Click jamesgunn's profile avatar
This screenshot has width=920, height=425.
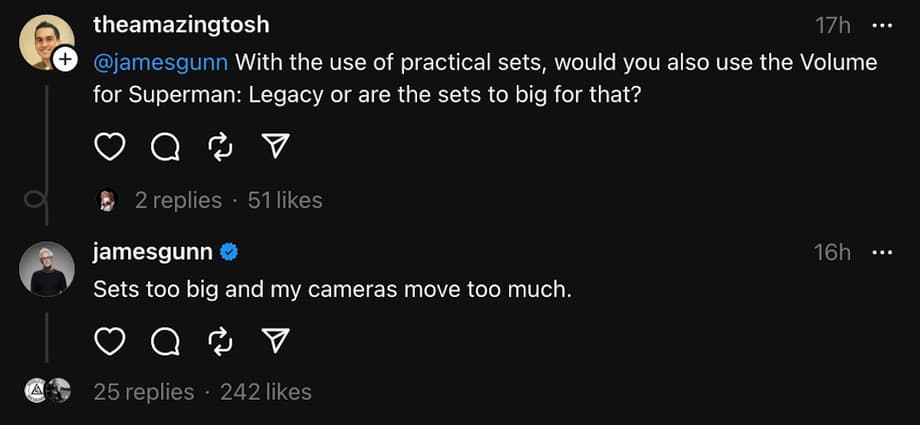point(46,268)
